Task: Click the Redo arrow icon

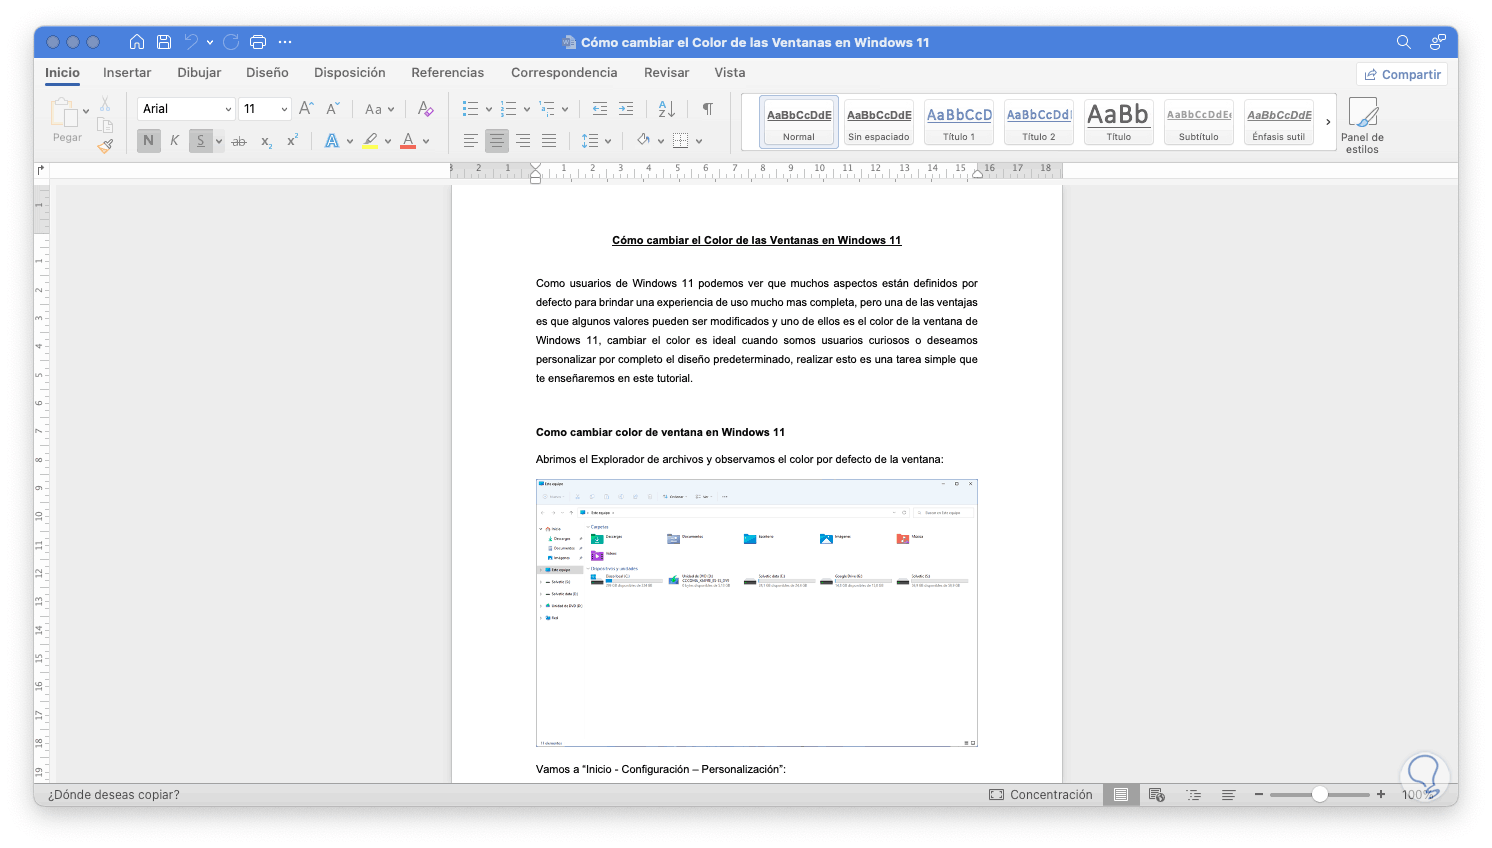Action: [231, 42]
